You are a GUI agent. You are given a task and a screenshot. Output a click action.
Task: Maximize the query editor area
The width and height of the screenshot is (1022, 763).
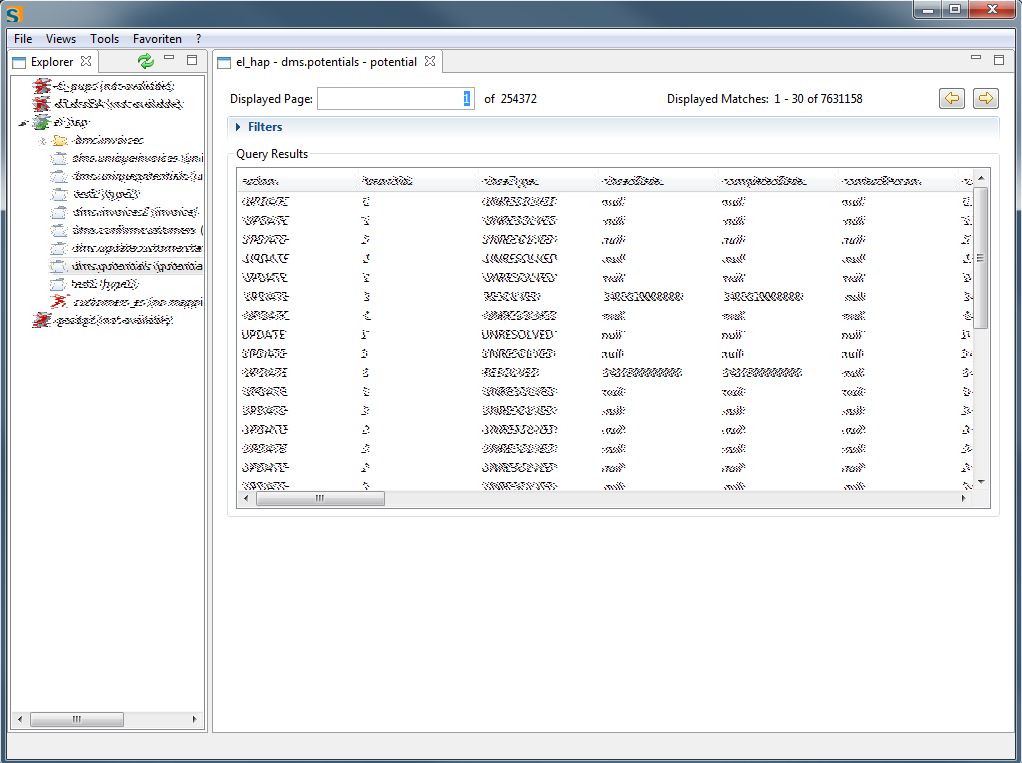pyautogui.click(x=999, y=59)
